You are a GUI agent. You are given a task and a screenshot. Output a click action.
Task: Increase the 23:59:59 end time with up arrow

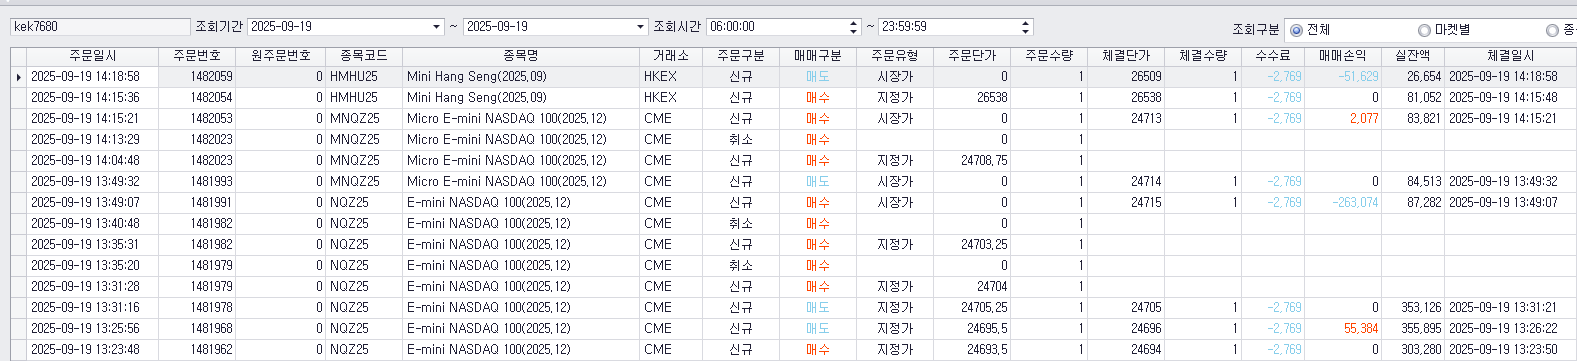pos(1026,23)
